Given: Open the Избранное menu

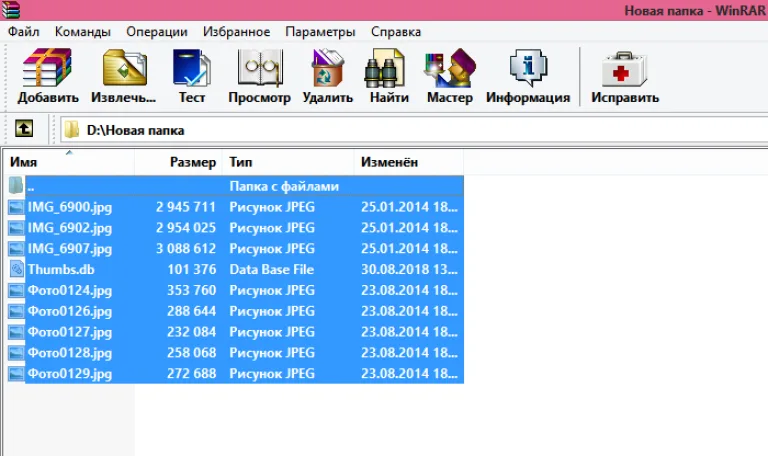Looking at the screenshot, I should tap(237, 32).
